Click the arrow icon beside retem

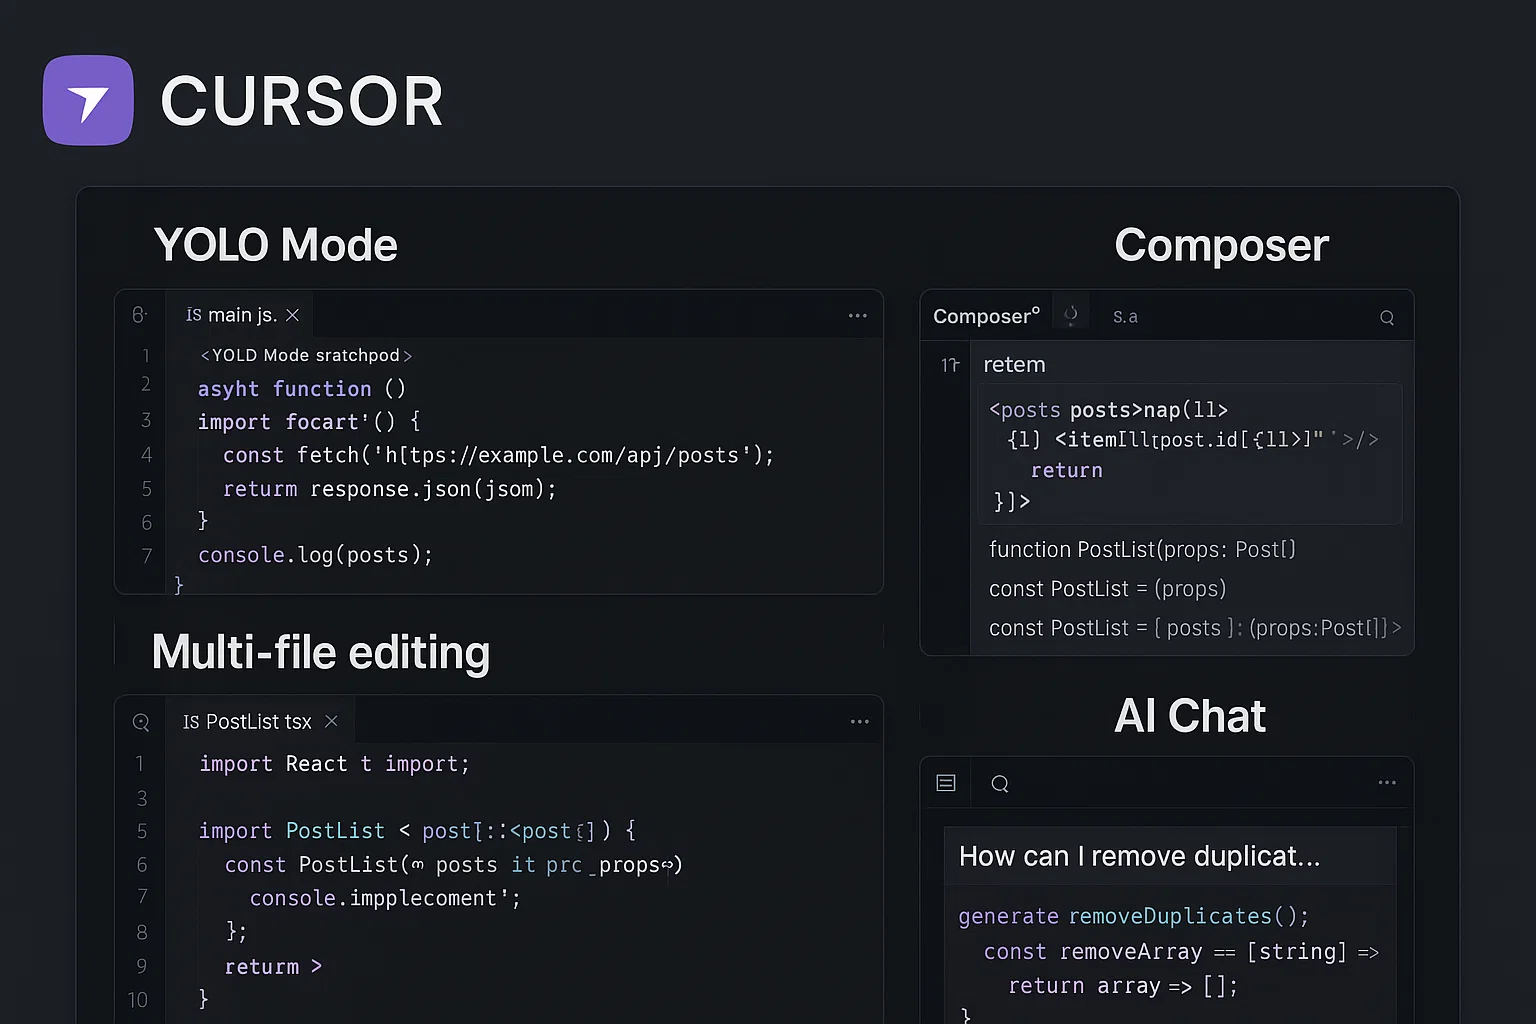point(950,365)
